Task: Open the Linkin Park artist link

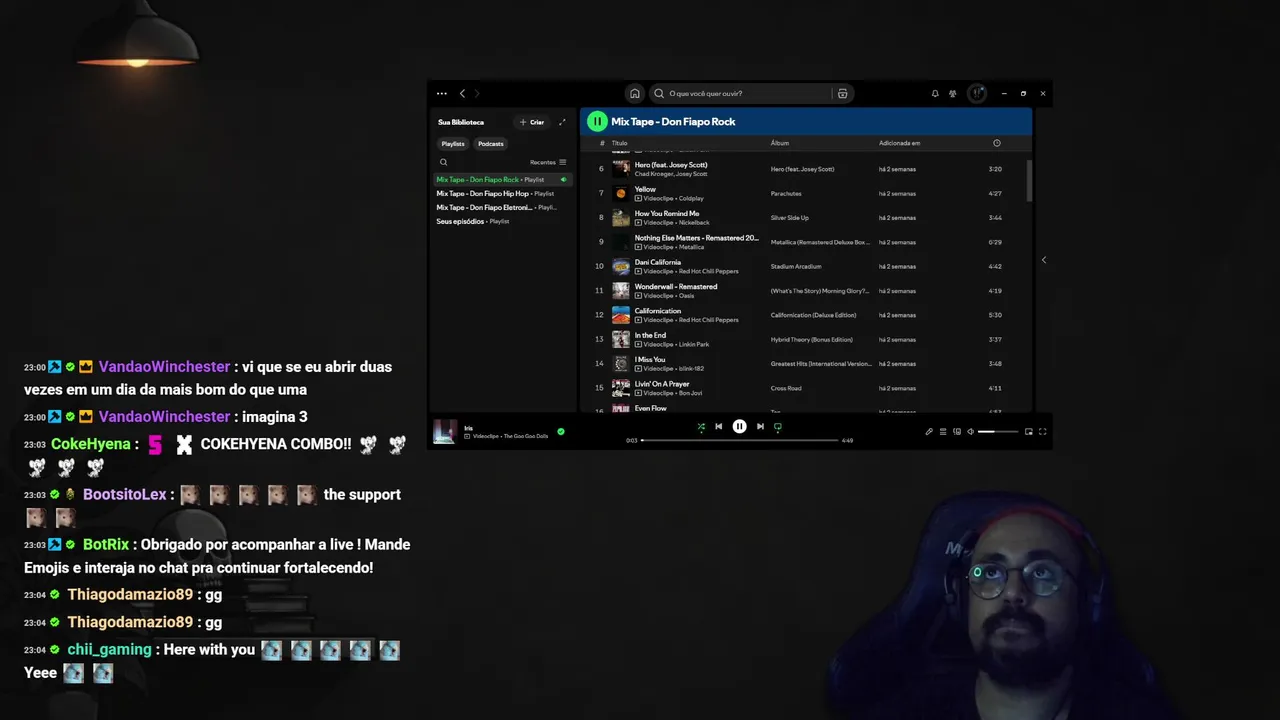Action: 694,344
